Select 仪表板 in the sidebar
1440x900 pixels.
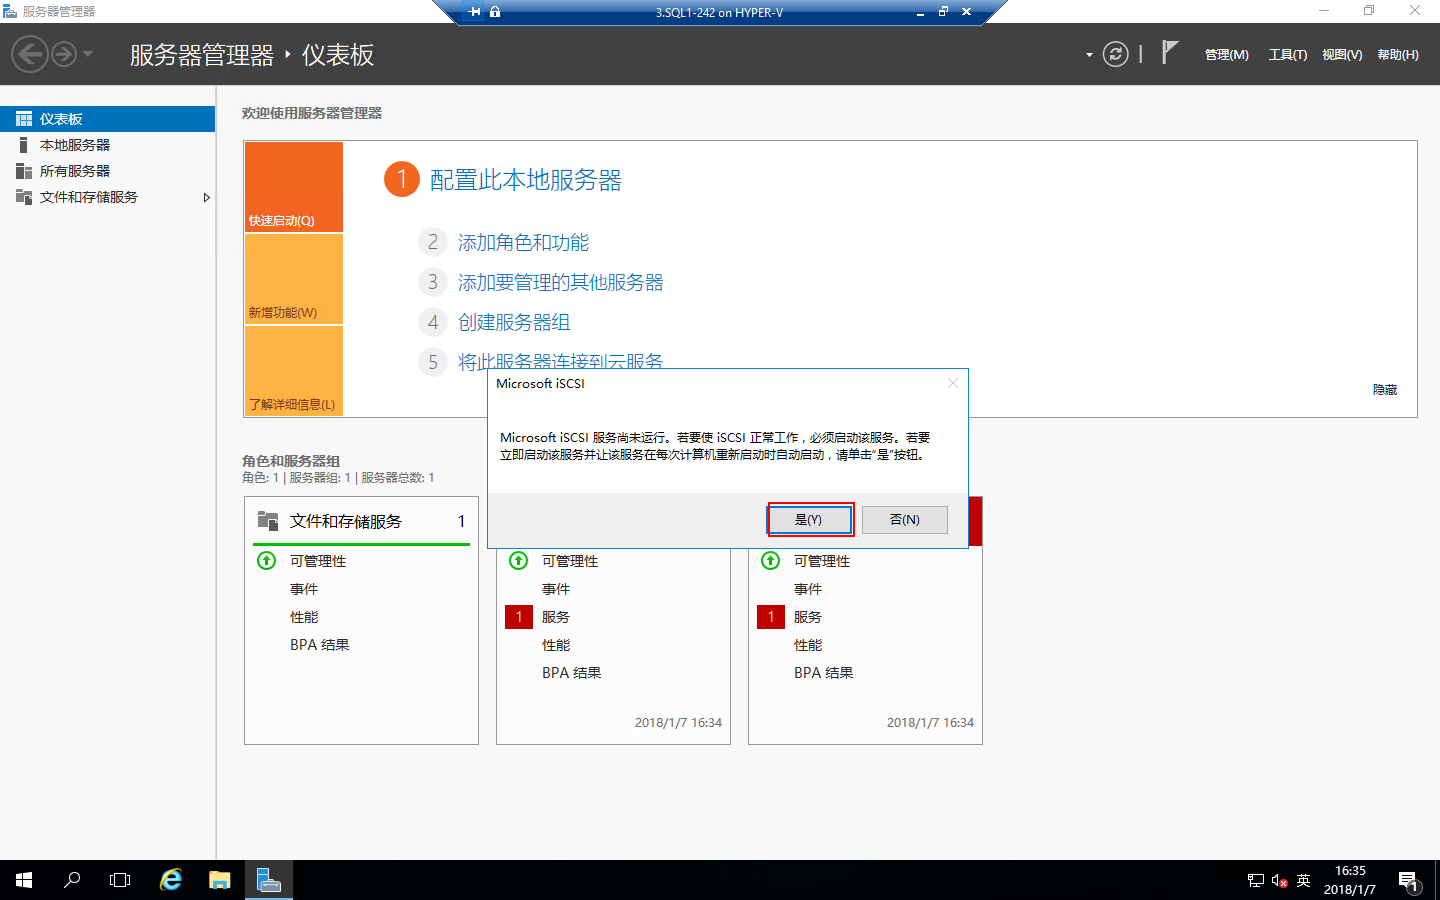click(107, 119)
